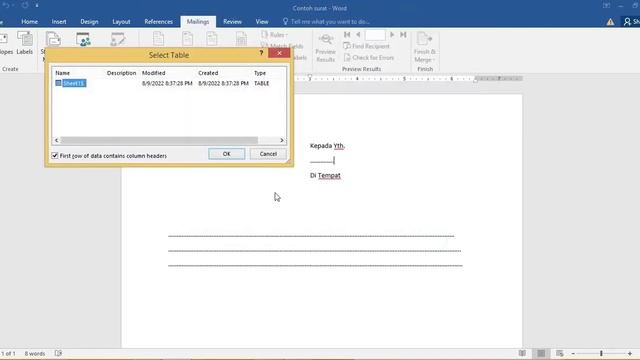Open the Review tab
This screenshot has width=640, height=360.
coord(232,22)
